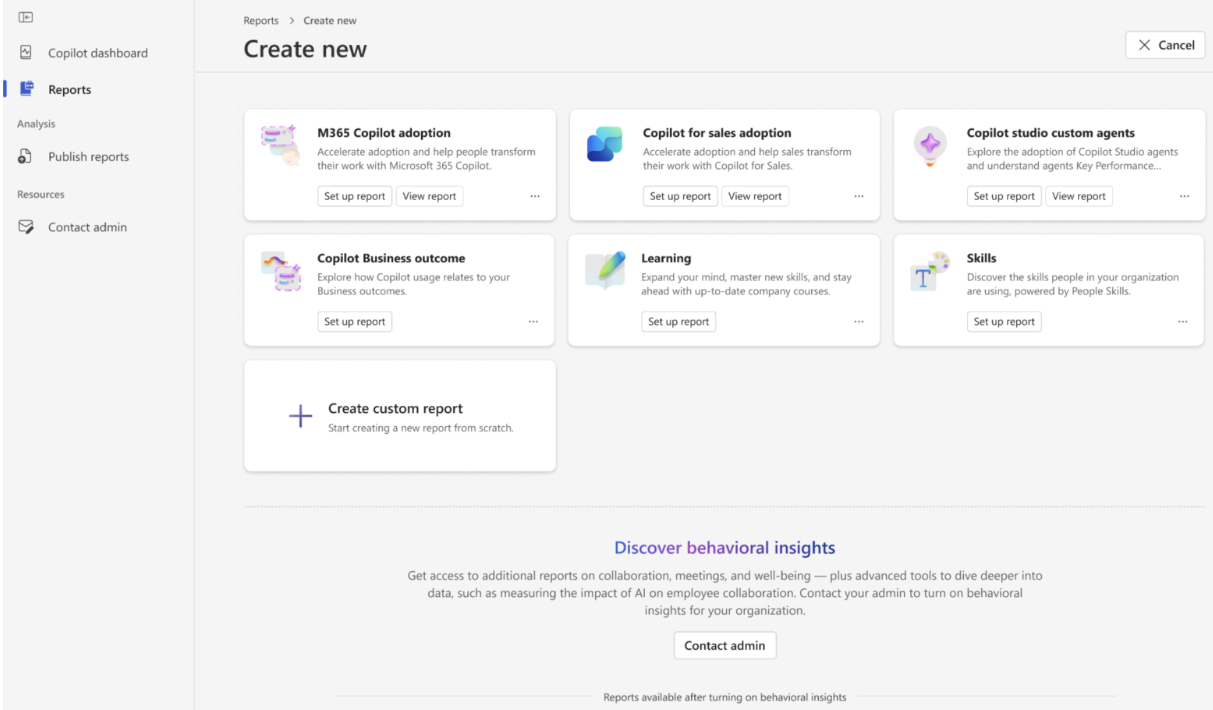
Task: Click the M365 Copilot adoption card icon
Action: click(279, 144)
